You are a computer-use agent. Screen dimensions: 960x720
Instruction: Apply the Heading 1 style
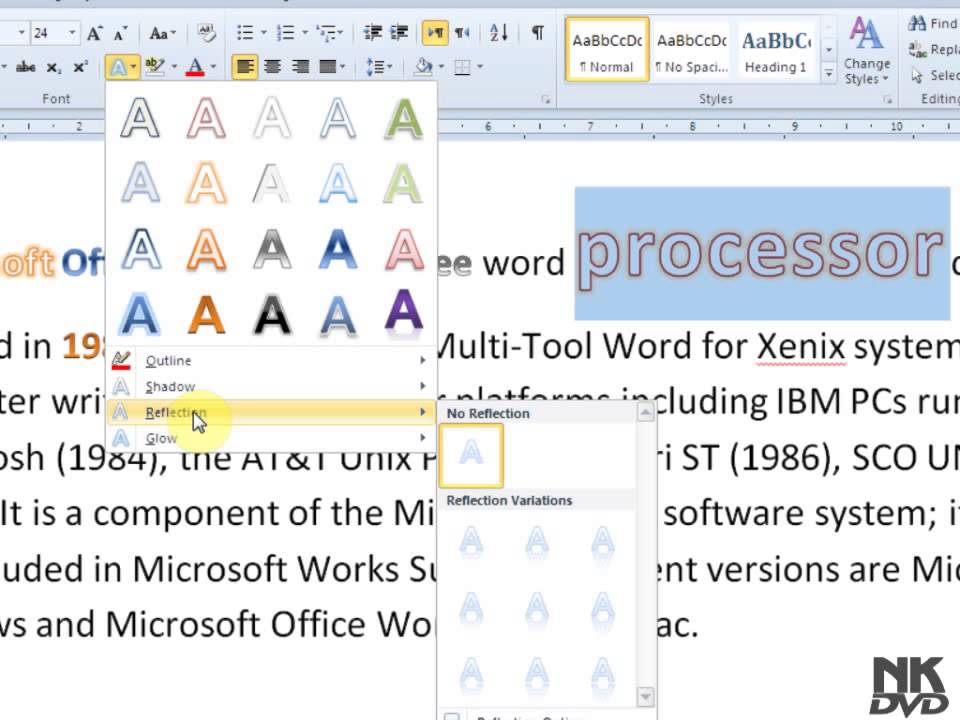(x=775, y=50)
